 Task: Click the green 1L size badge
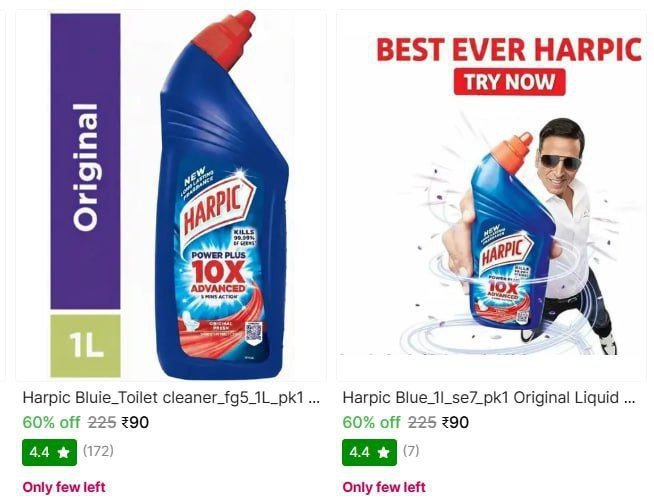pos(86,346)
